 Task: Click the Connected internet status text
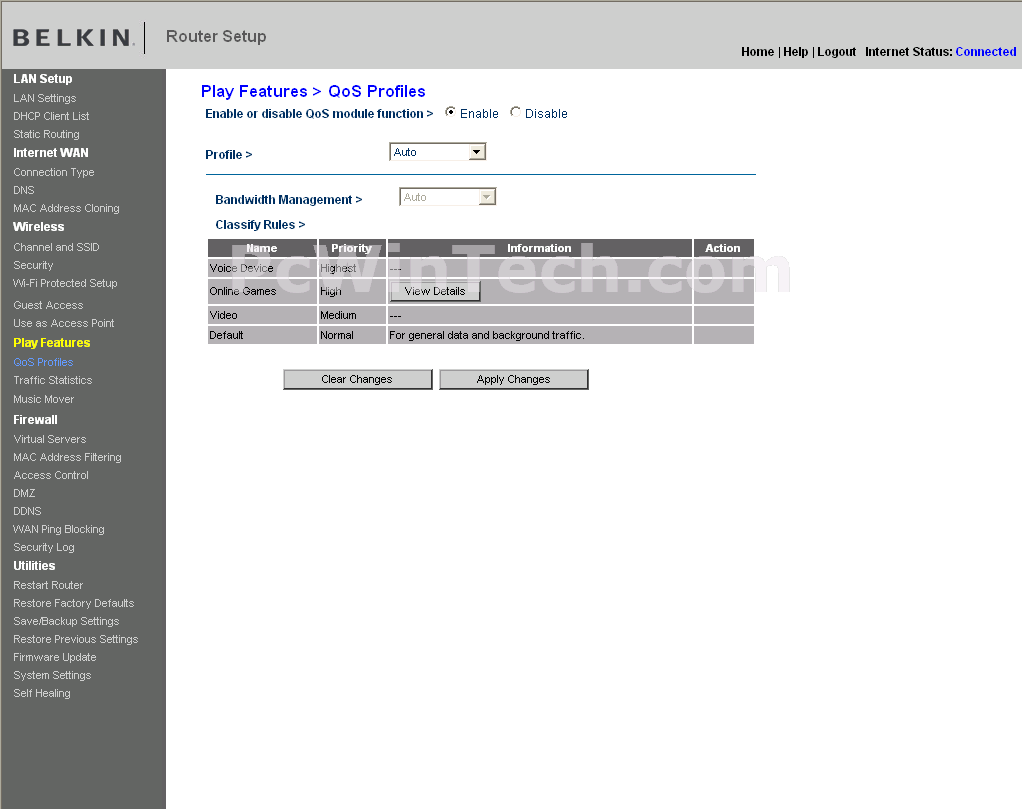pyautogui.click(x=986, y=51)
